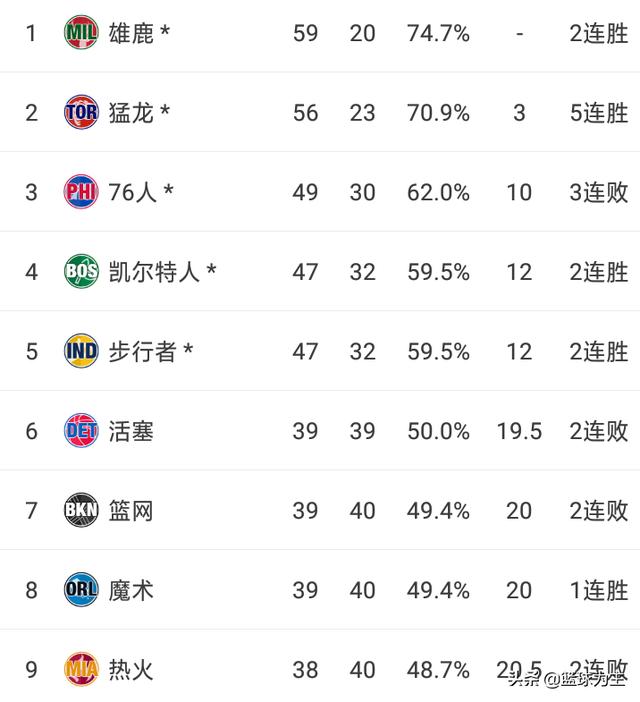640x702 pixels.
Task: Open the 猛龙 team name link
Action: (131, 113)
